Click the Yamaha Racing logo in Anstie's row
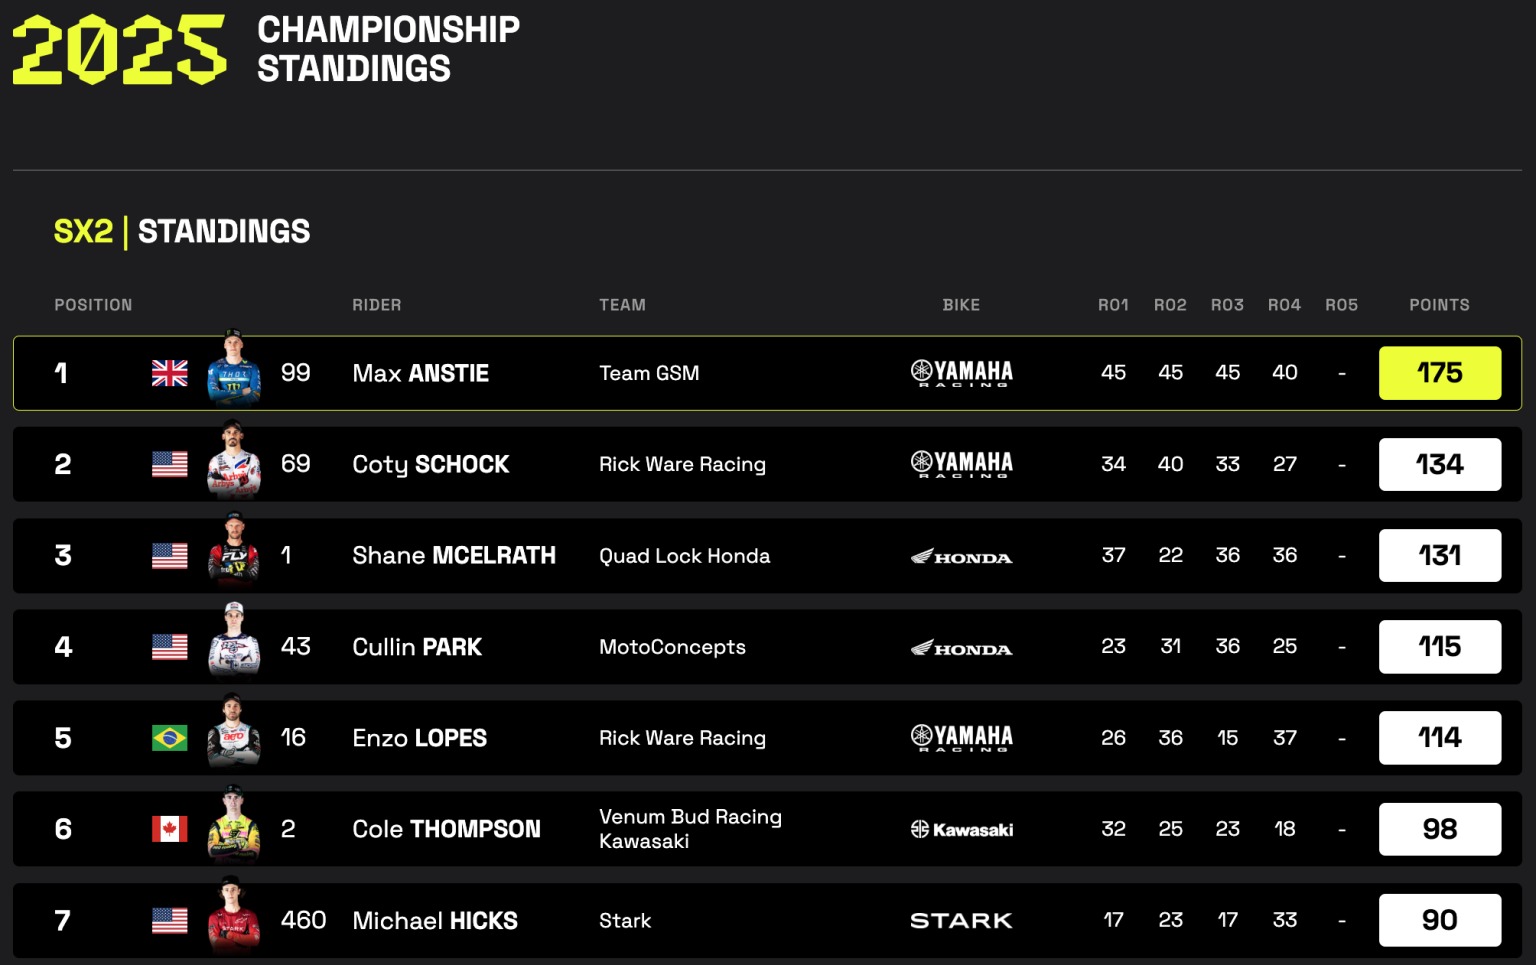Image resolution: width=1536 pixels, height=965 pixels. point(961,373)
